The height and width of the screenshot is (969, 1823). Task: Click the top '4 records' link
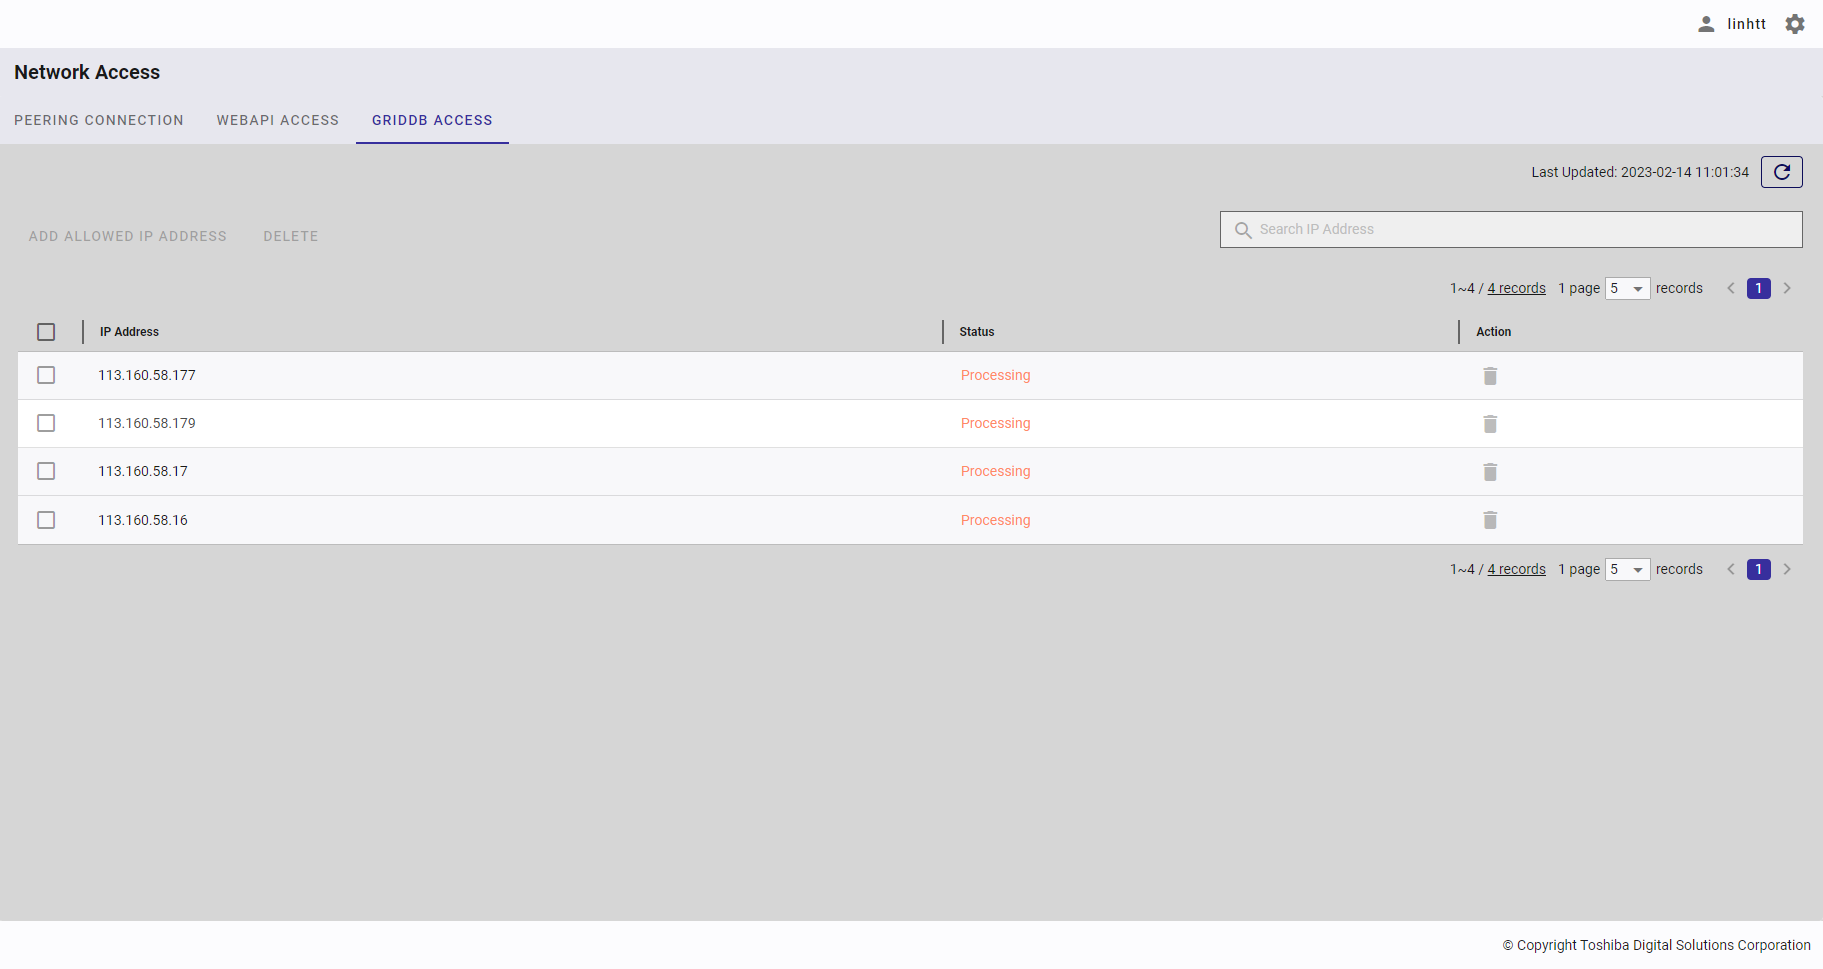[1516, 289]
